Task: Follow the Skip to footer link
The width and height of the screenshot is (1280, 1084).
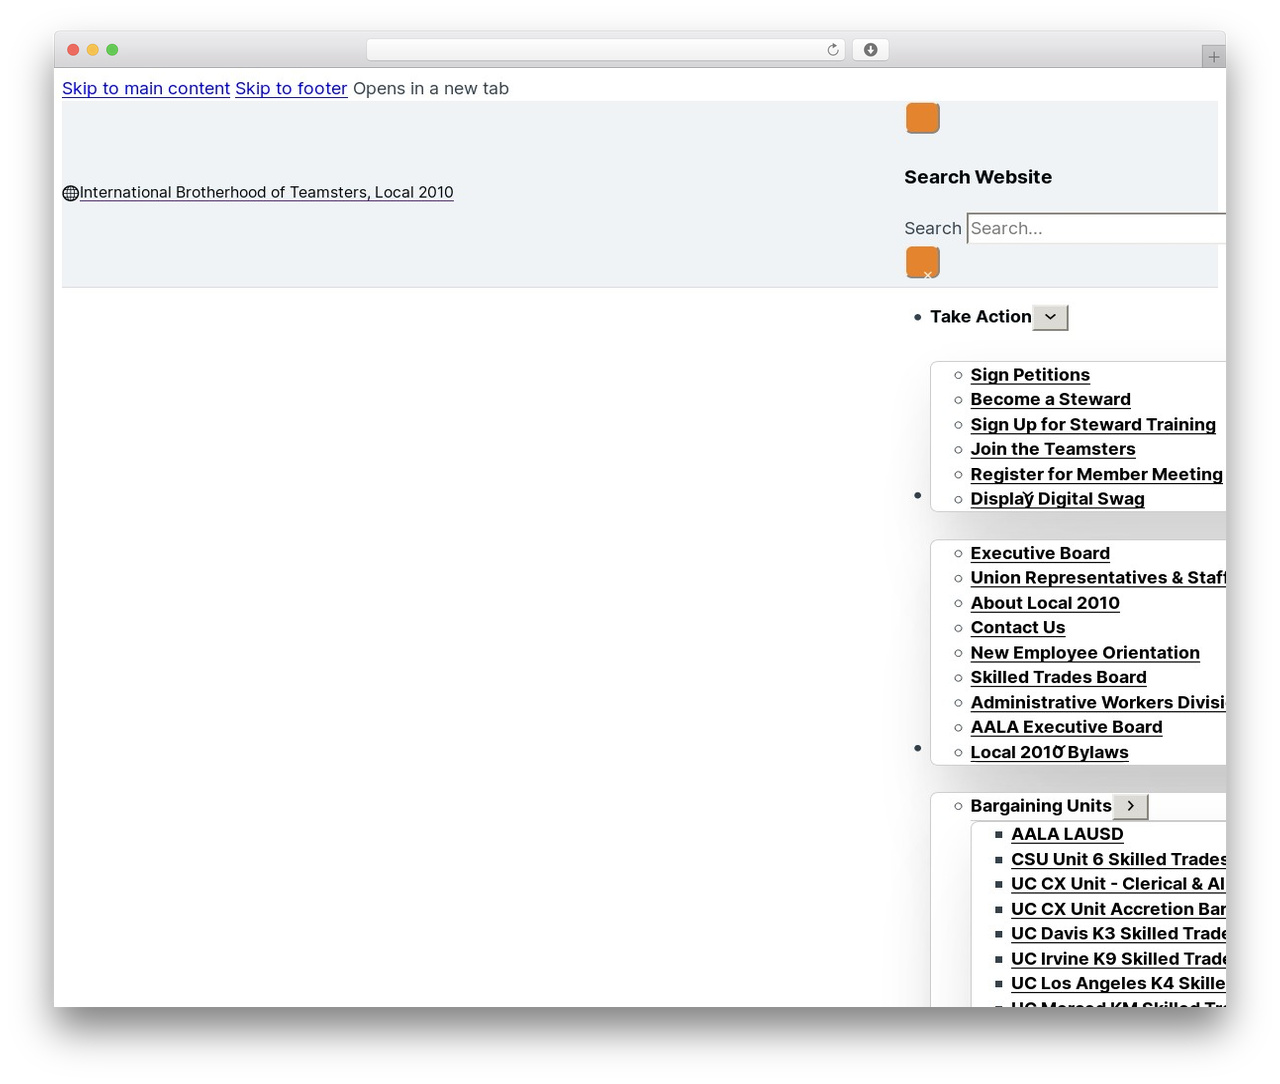Action: pos(291,88)
